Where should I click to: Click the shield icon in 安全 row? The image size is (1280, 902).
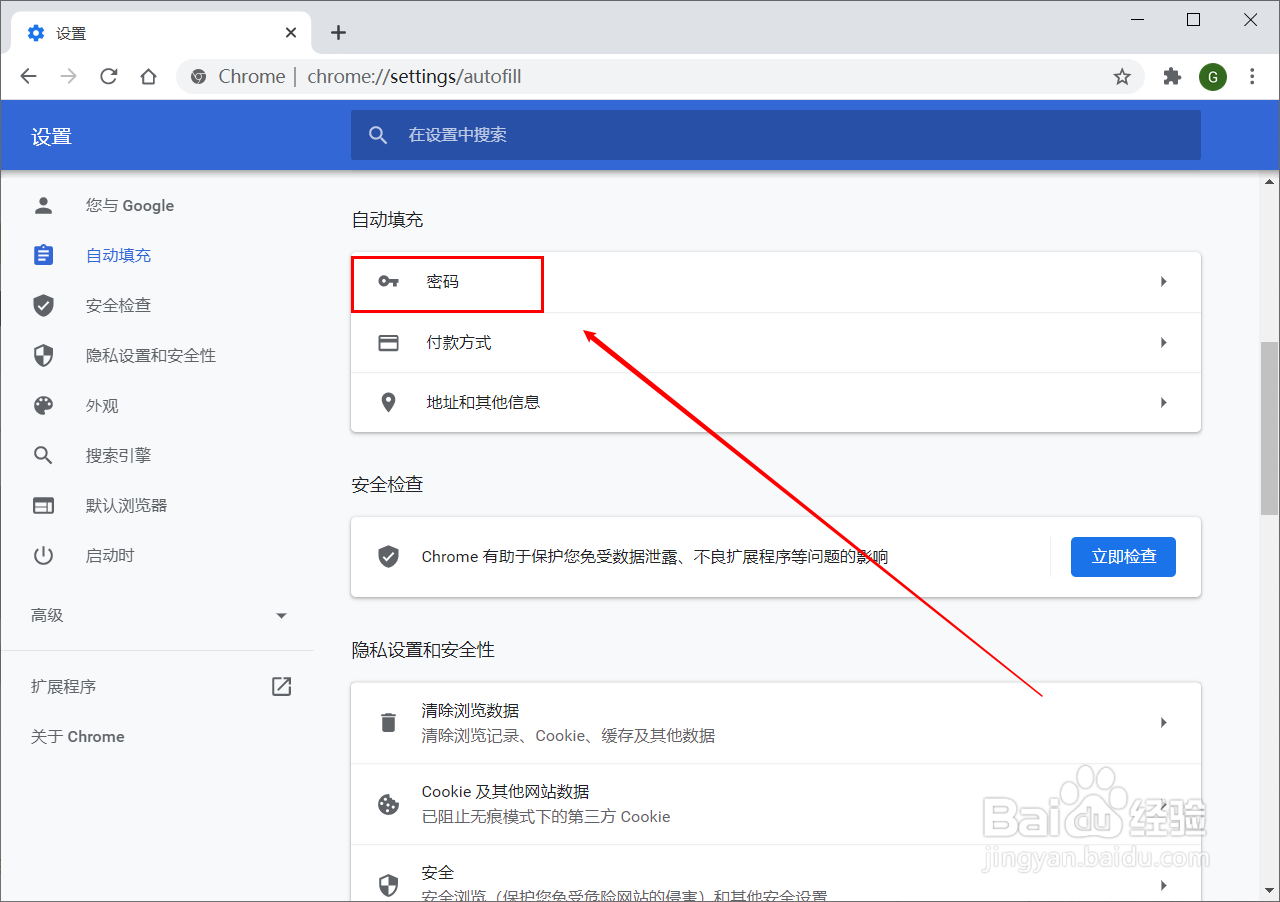388,885
